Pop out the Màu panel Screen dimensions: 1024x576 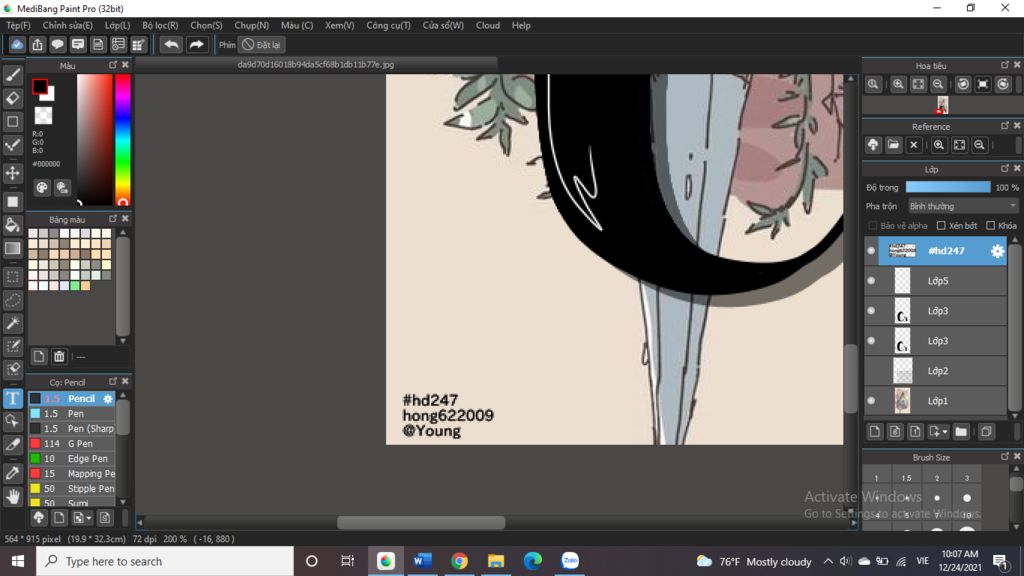pos(113,65)
